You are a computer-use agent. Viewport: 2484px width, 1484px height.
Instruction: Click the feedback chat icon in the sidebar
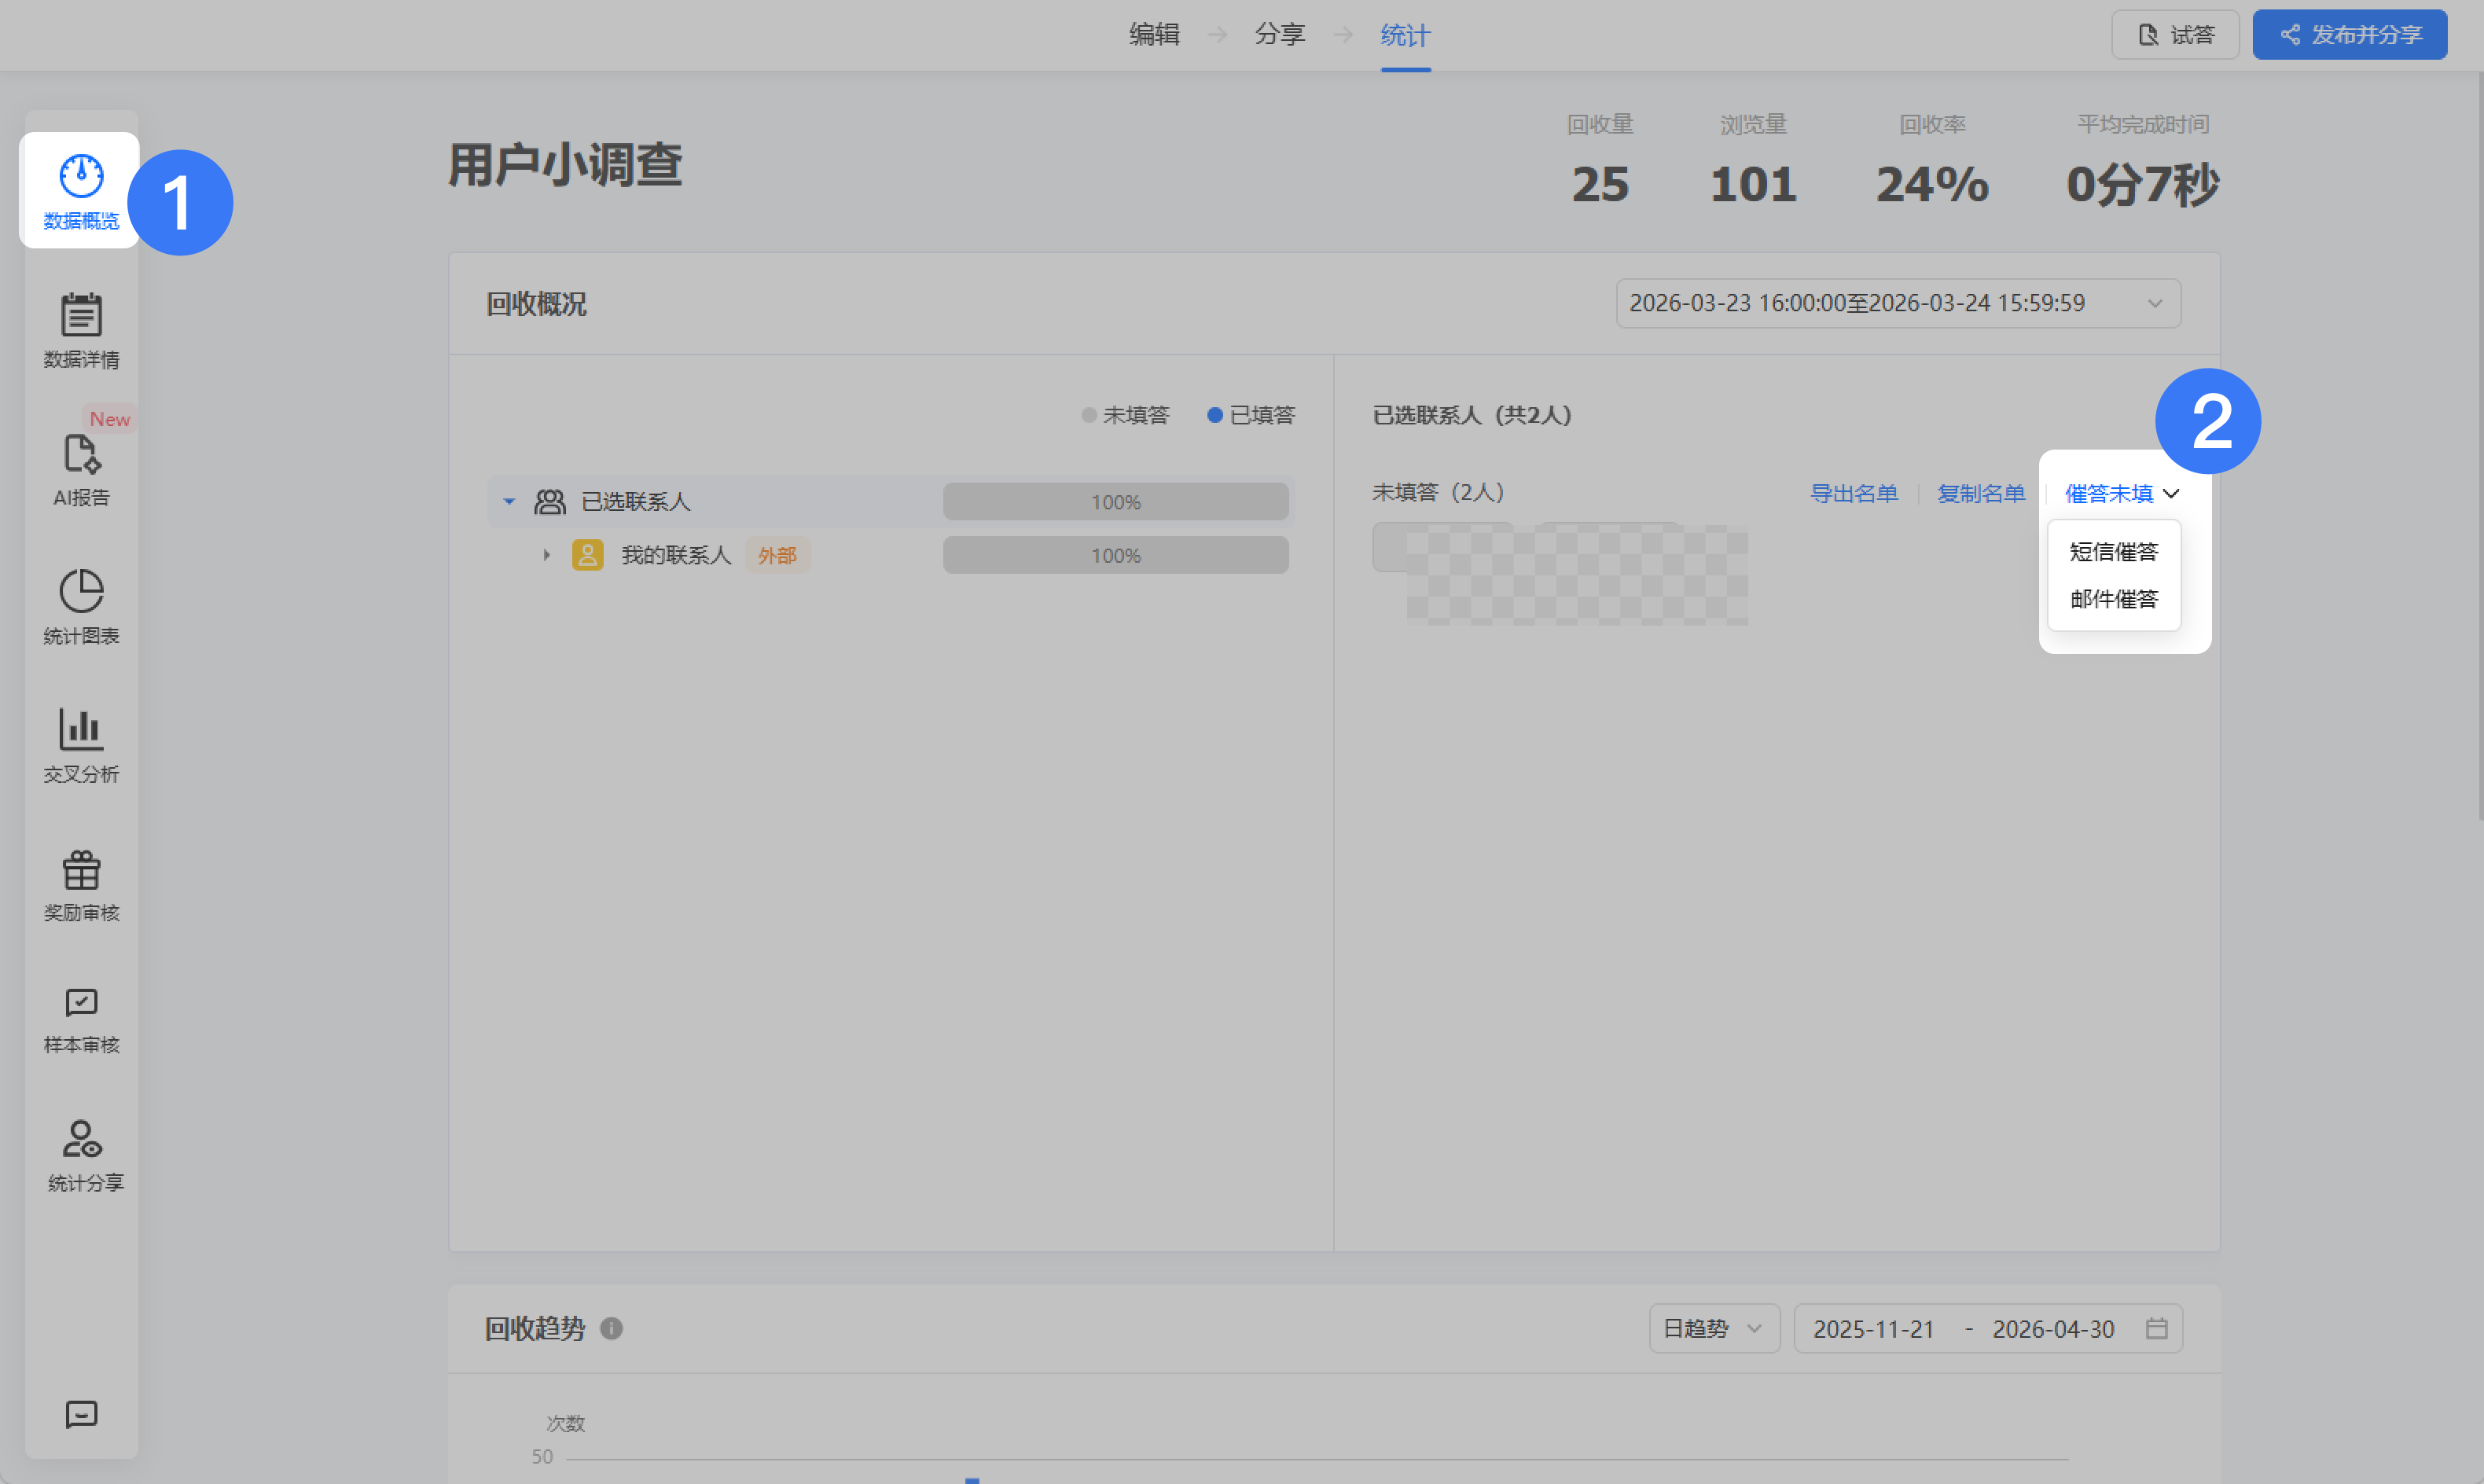(x=81, y=1414)
